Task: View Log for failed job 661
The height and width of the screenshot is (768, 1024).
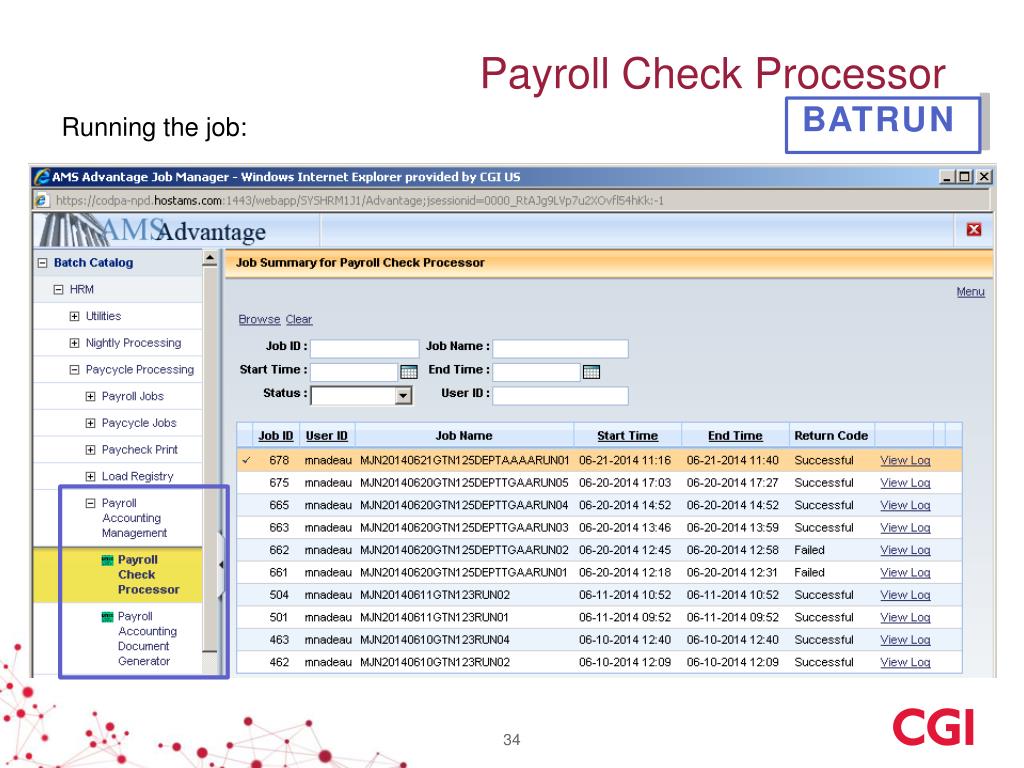Action: point(905,572)
